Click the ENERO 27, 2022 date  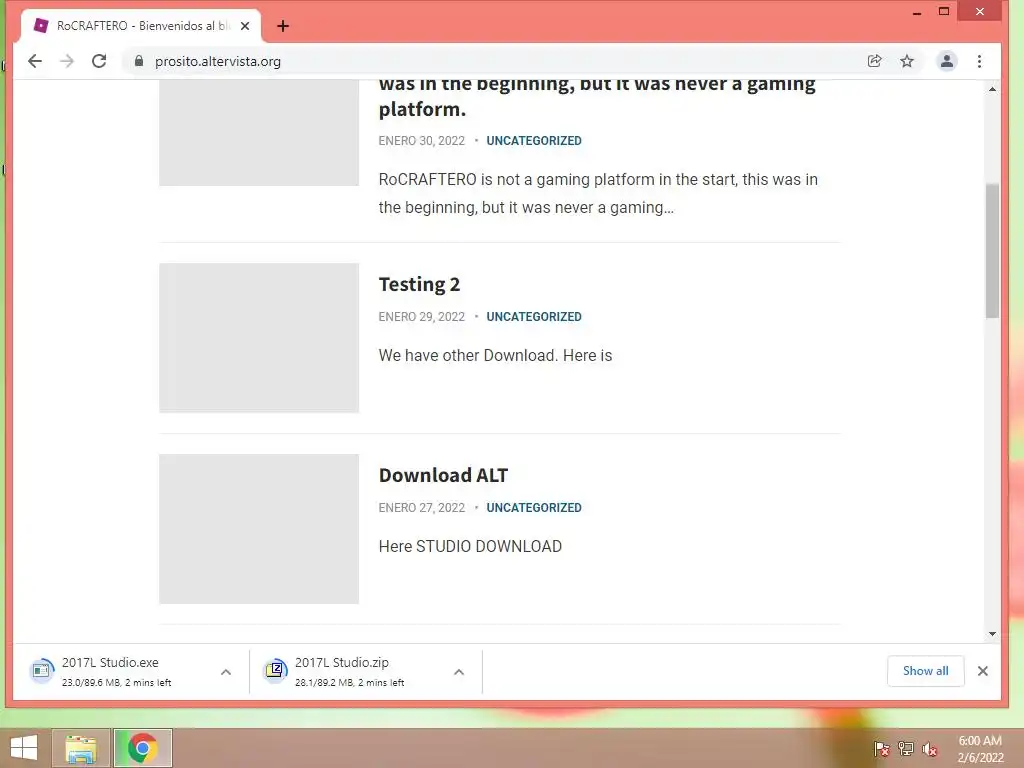tap(421, 508)
